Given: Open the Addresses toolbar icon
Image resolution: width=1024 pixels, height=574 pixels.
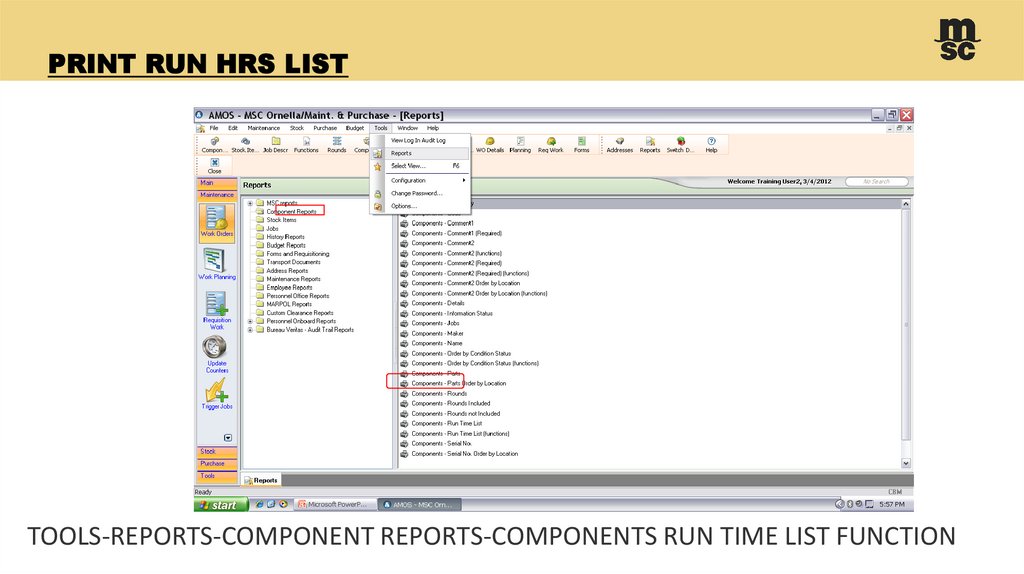Looking at the screenshot, I should 619,145.
